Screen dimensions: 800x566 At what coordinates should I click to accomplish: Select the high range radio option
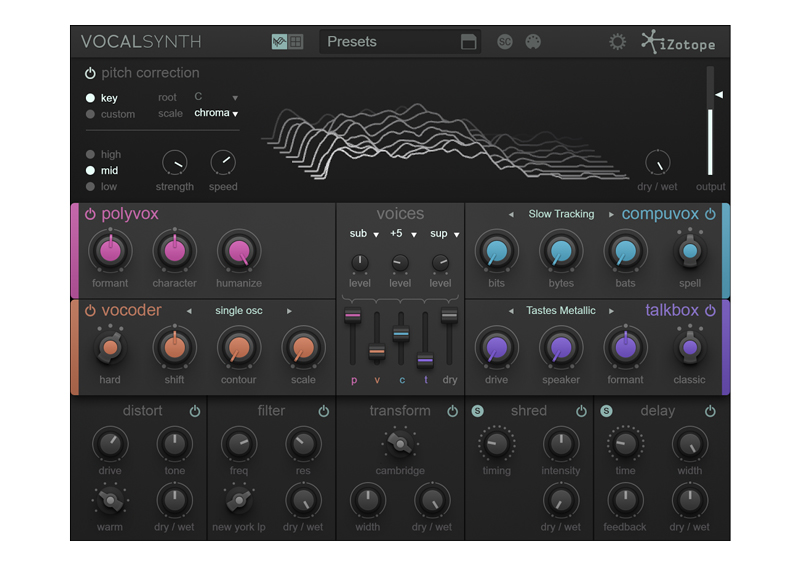click(90, 154)
